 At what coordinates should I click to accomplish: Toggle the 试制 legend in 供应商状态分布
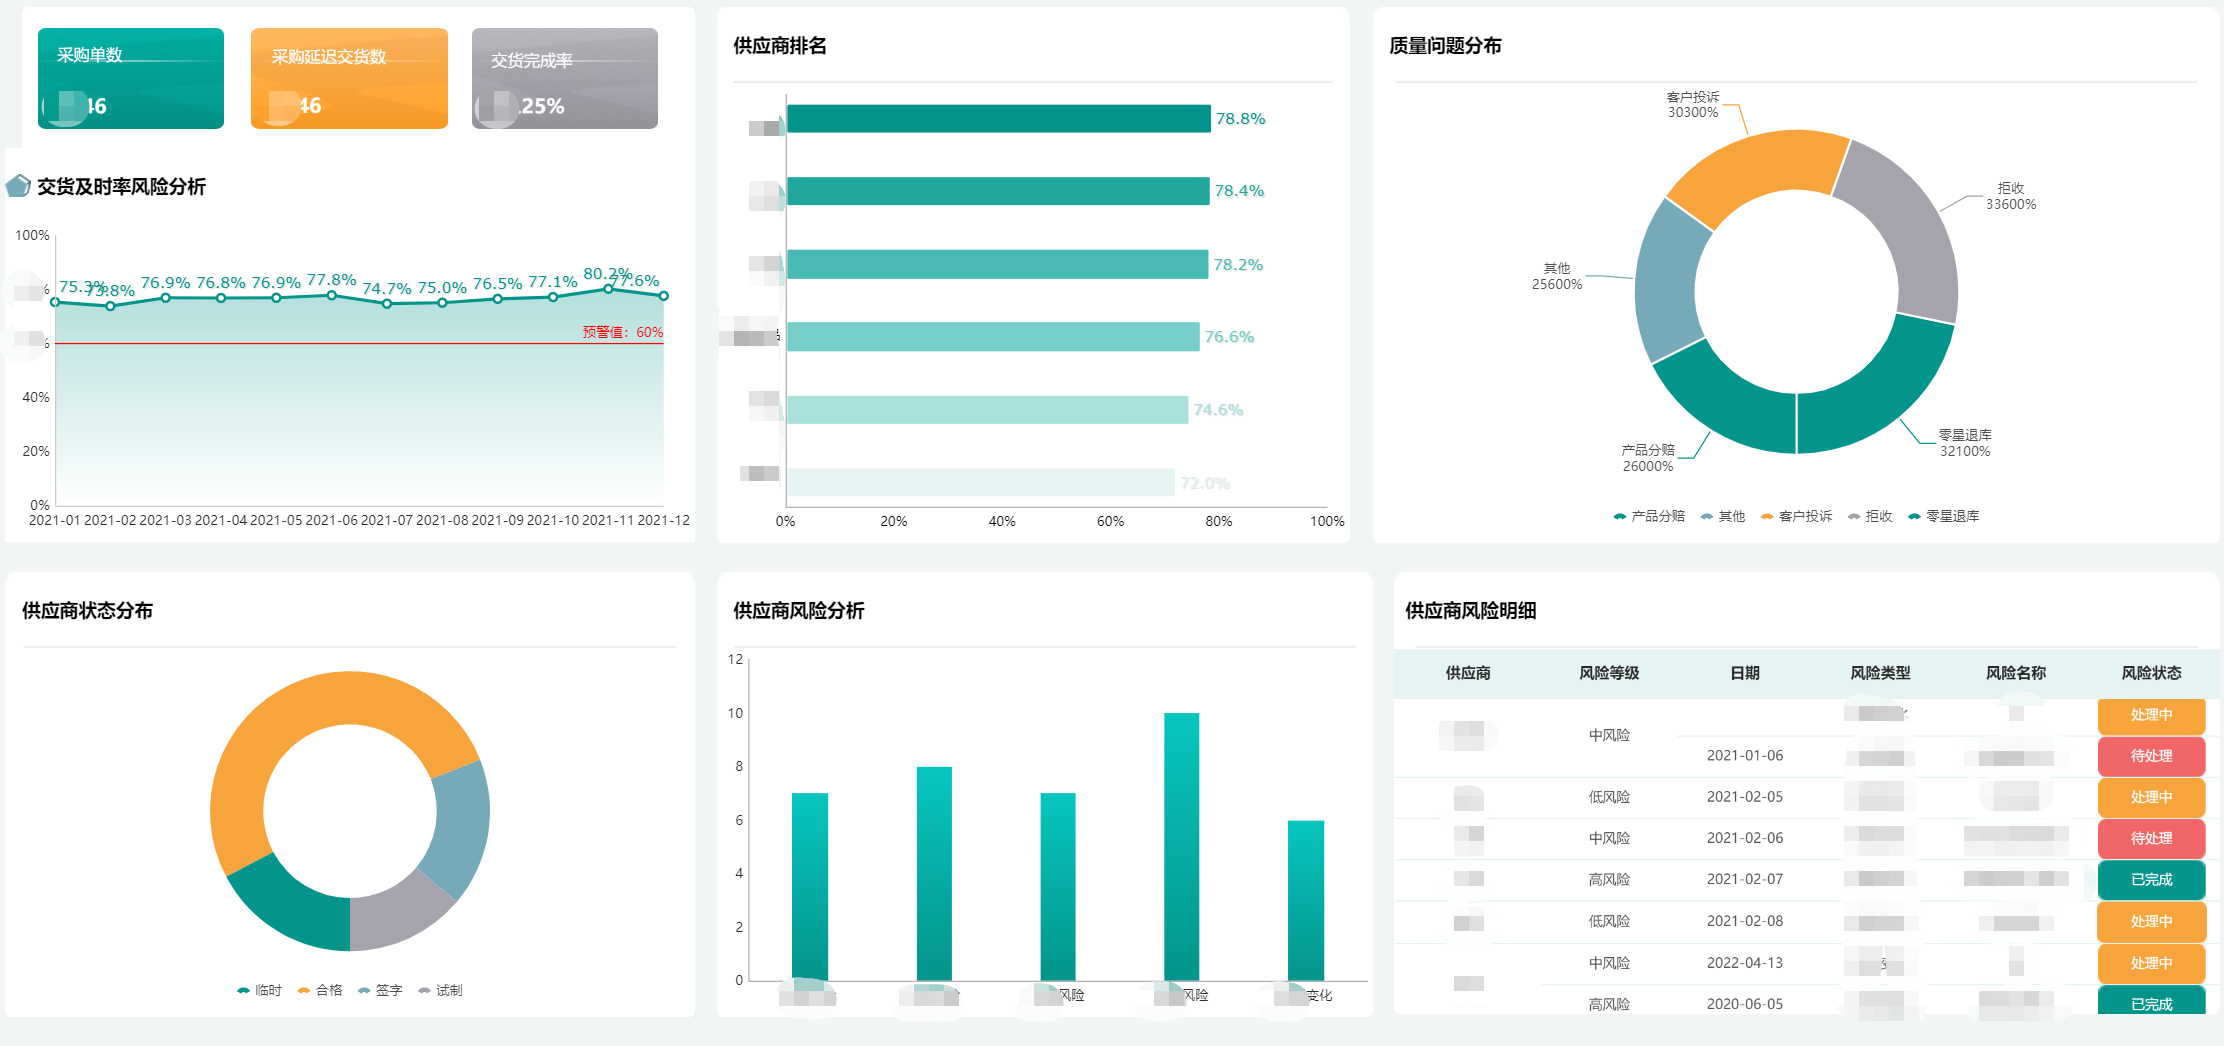tap(440, 990)
